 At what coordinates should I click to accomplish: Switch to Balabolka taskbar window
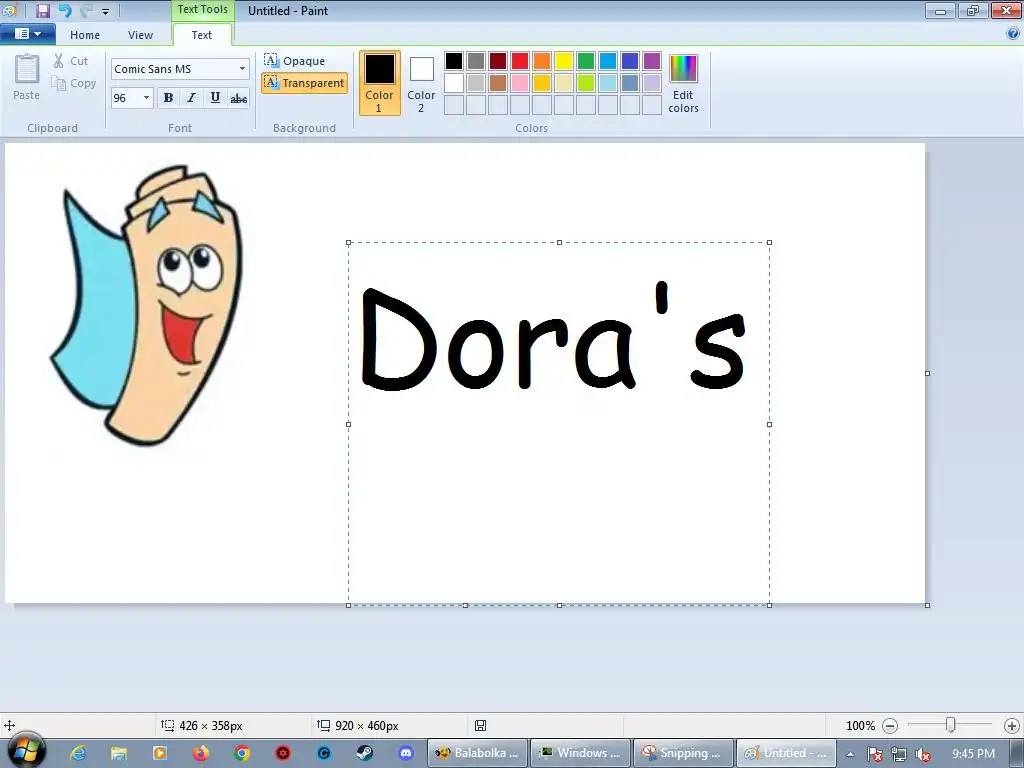[477, 753]
